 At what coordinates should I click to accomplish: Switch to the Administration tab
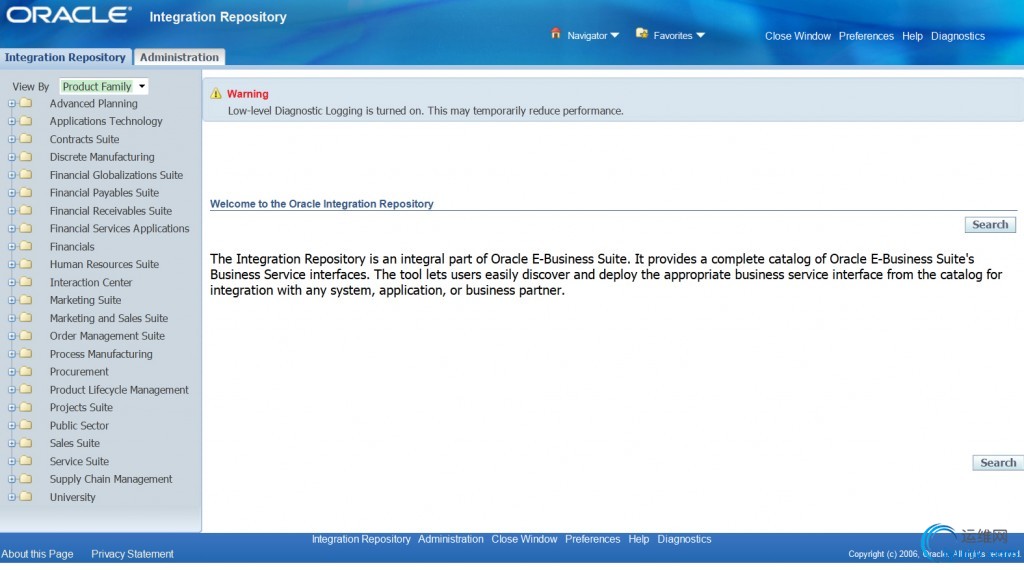pos(179,57)
